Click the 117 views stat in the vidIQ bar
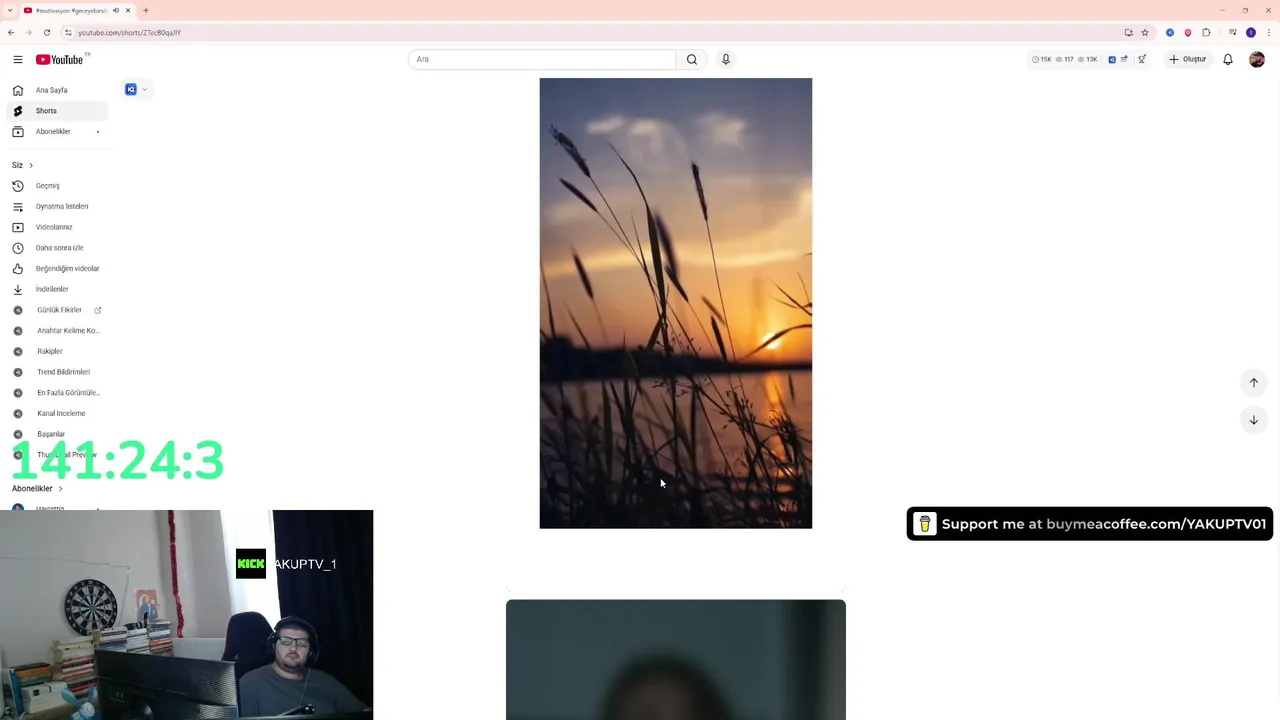 tap(1064, 59)
